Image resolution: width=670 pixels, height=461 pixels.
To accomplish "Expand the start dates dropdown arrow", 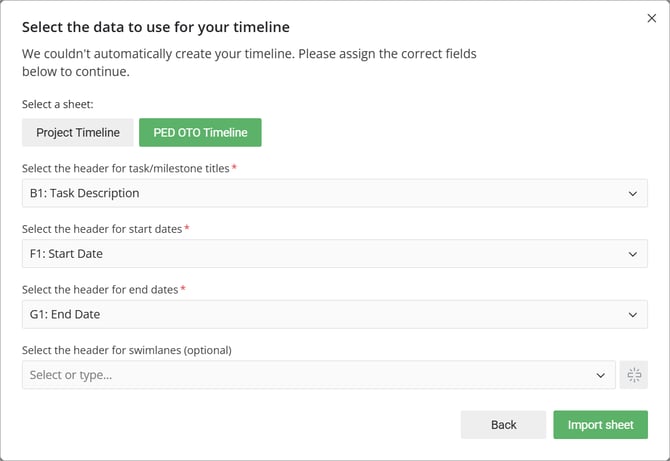I will pos(632,254).
